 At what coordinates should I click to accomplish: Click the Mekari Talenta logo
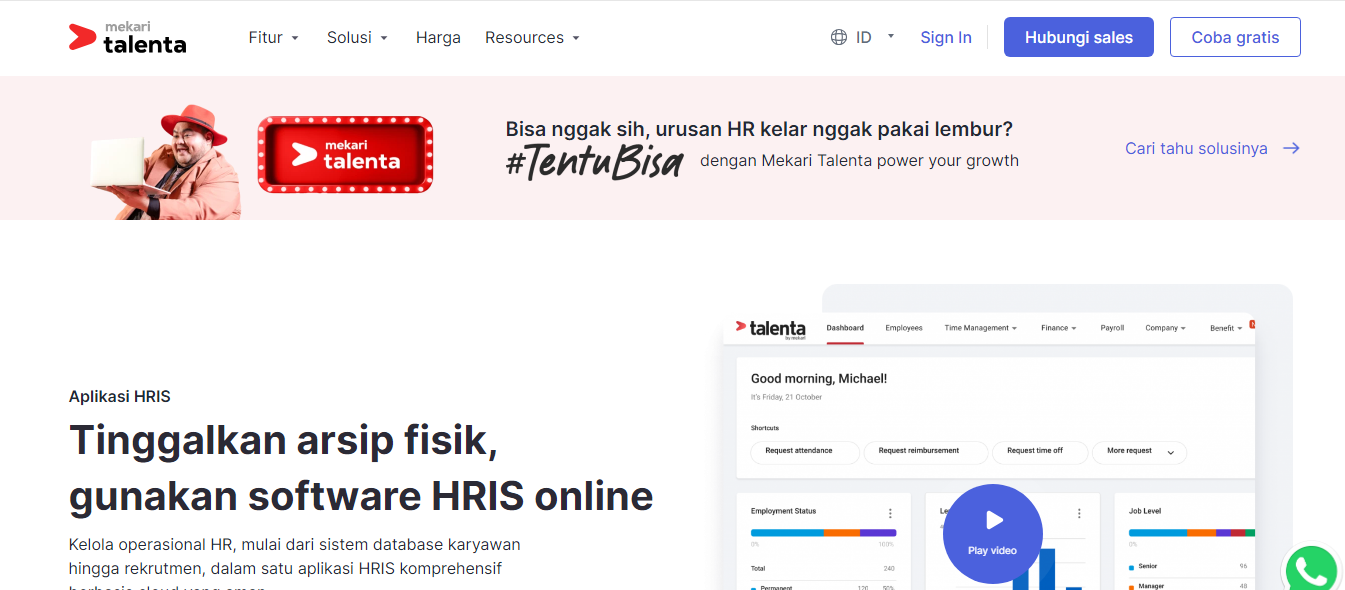127,37
